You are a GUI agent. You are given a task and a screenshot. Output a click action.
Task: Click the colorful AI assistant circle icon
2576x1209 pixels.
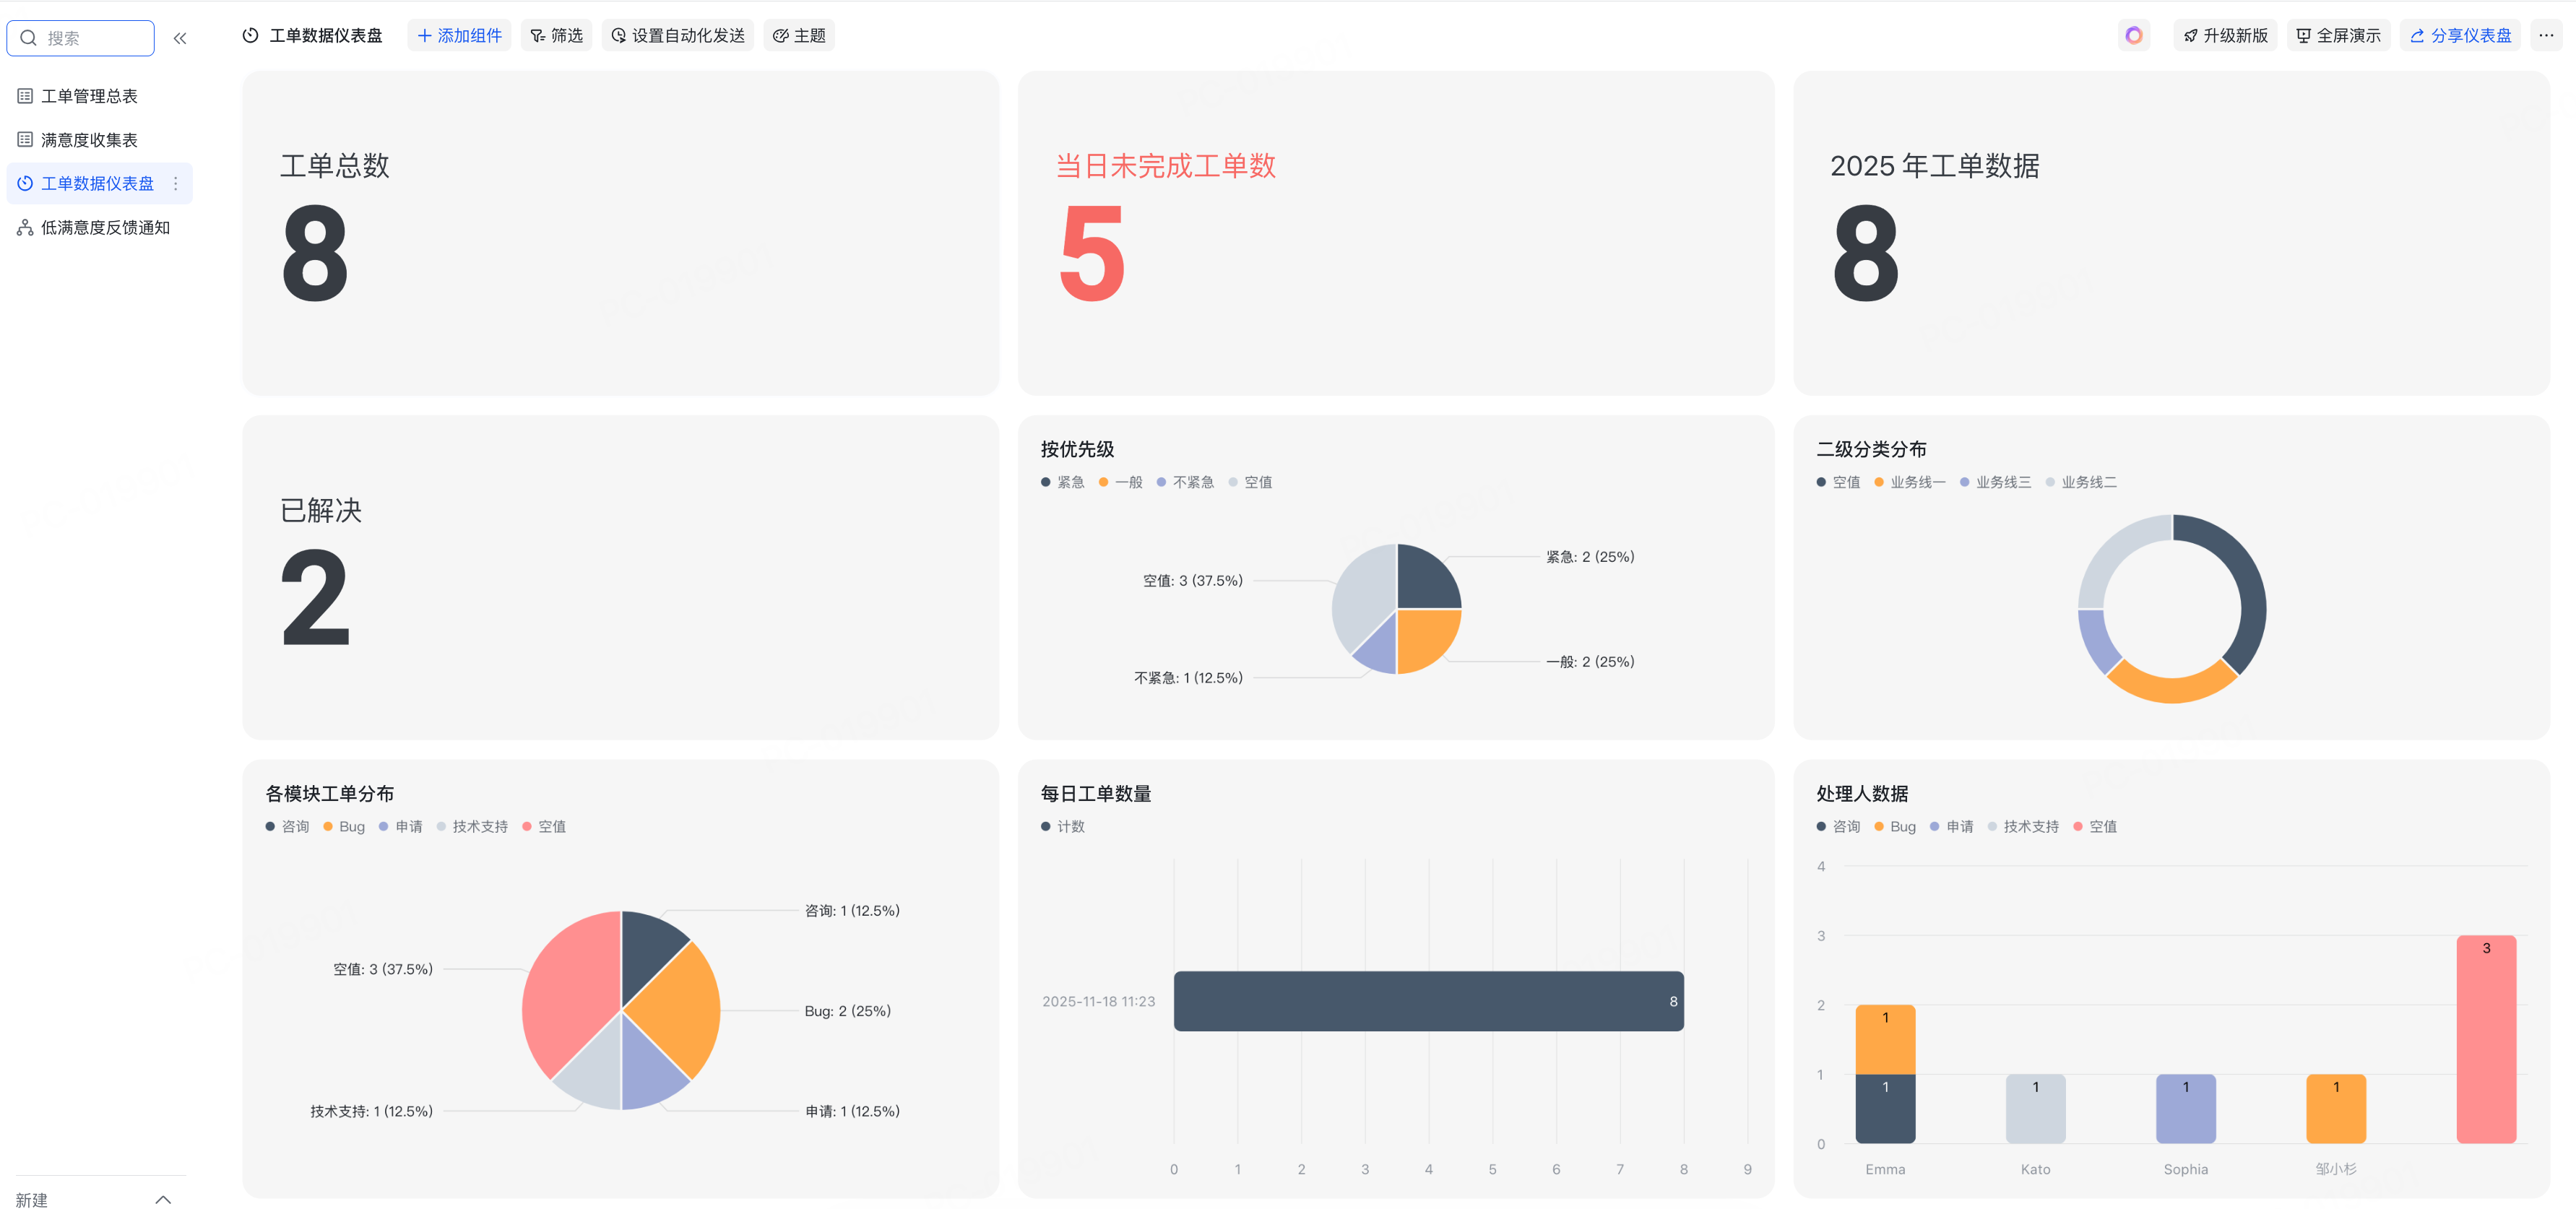[x=2133, y=36]
